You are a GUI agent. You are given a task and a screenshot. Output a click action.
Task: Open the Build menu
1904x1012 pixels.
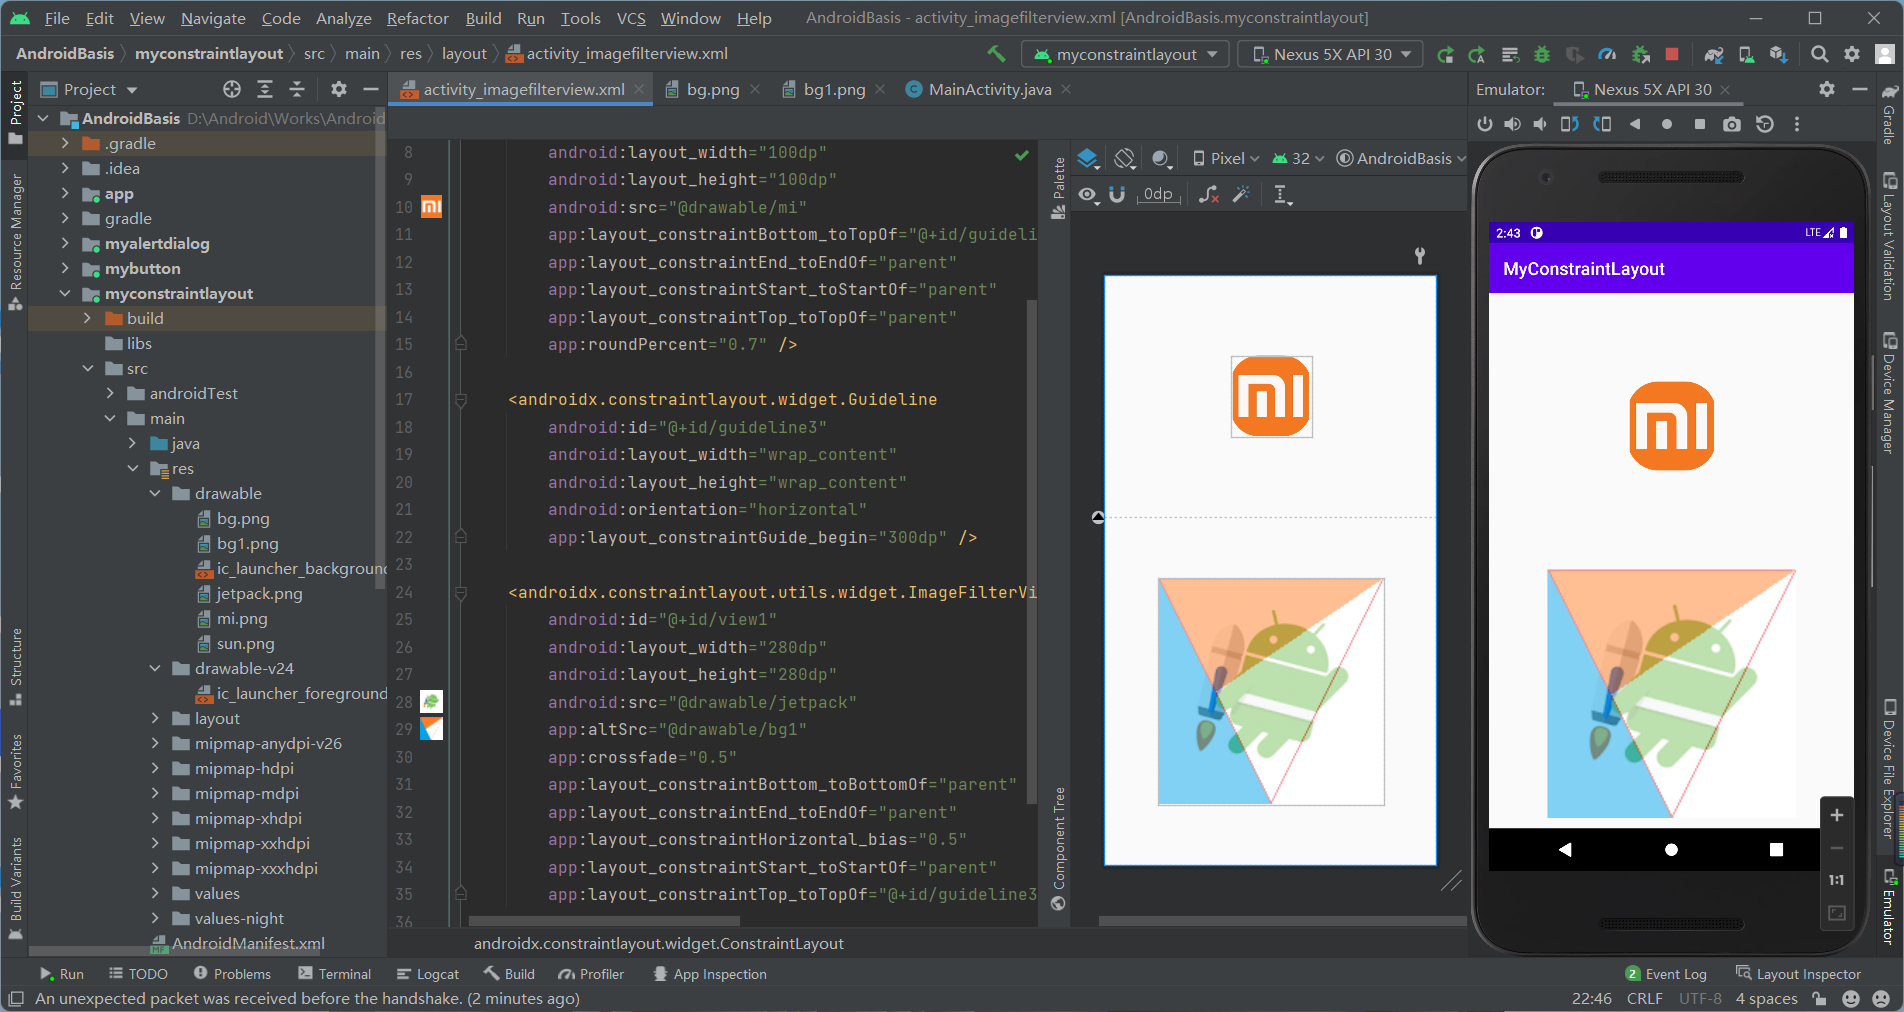[x=483, y=18]
